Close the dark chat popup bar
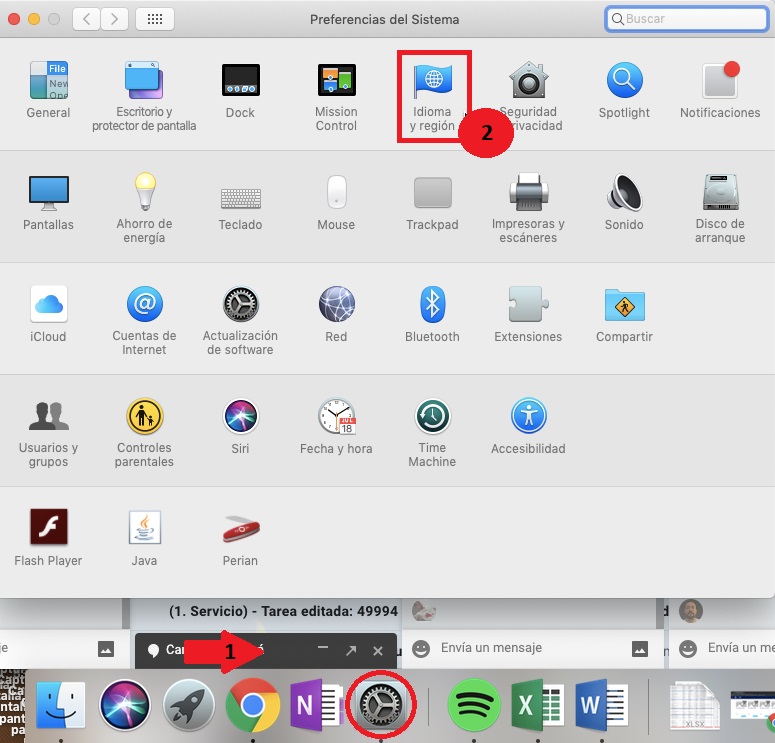Viewport: 775px width, 743px height. [x=378, y=651]
